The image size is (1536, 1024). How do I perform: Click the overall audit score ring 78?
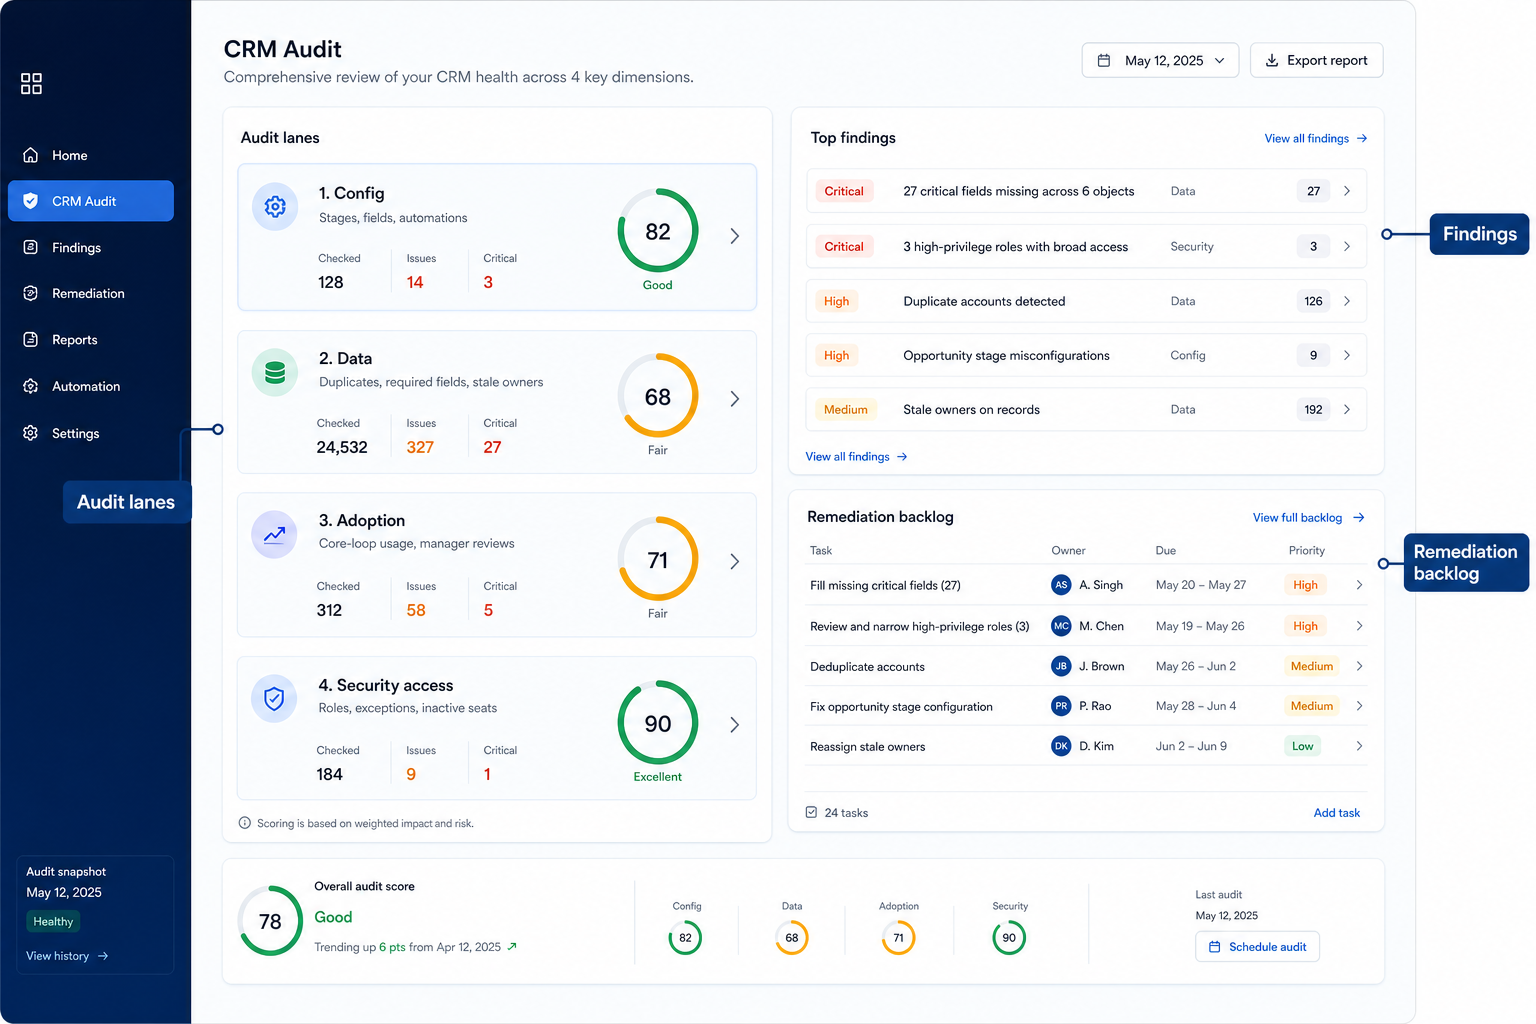click(x=270, y=921)
